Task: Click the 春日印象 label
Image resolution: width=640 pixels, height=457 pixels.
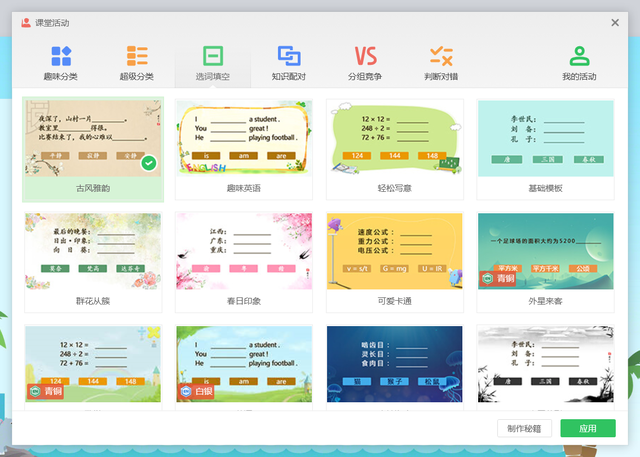Action: [244, 301]
